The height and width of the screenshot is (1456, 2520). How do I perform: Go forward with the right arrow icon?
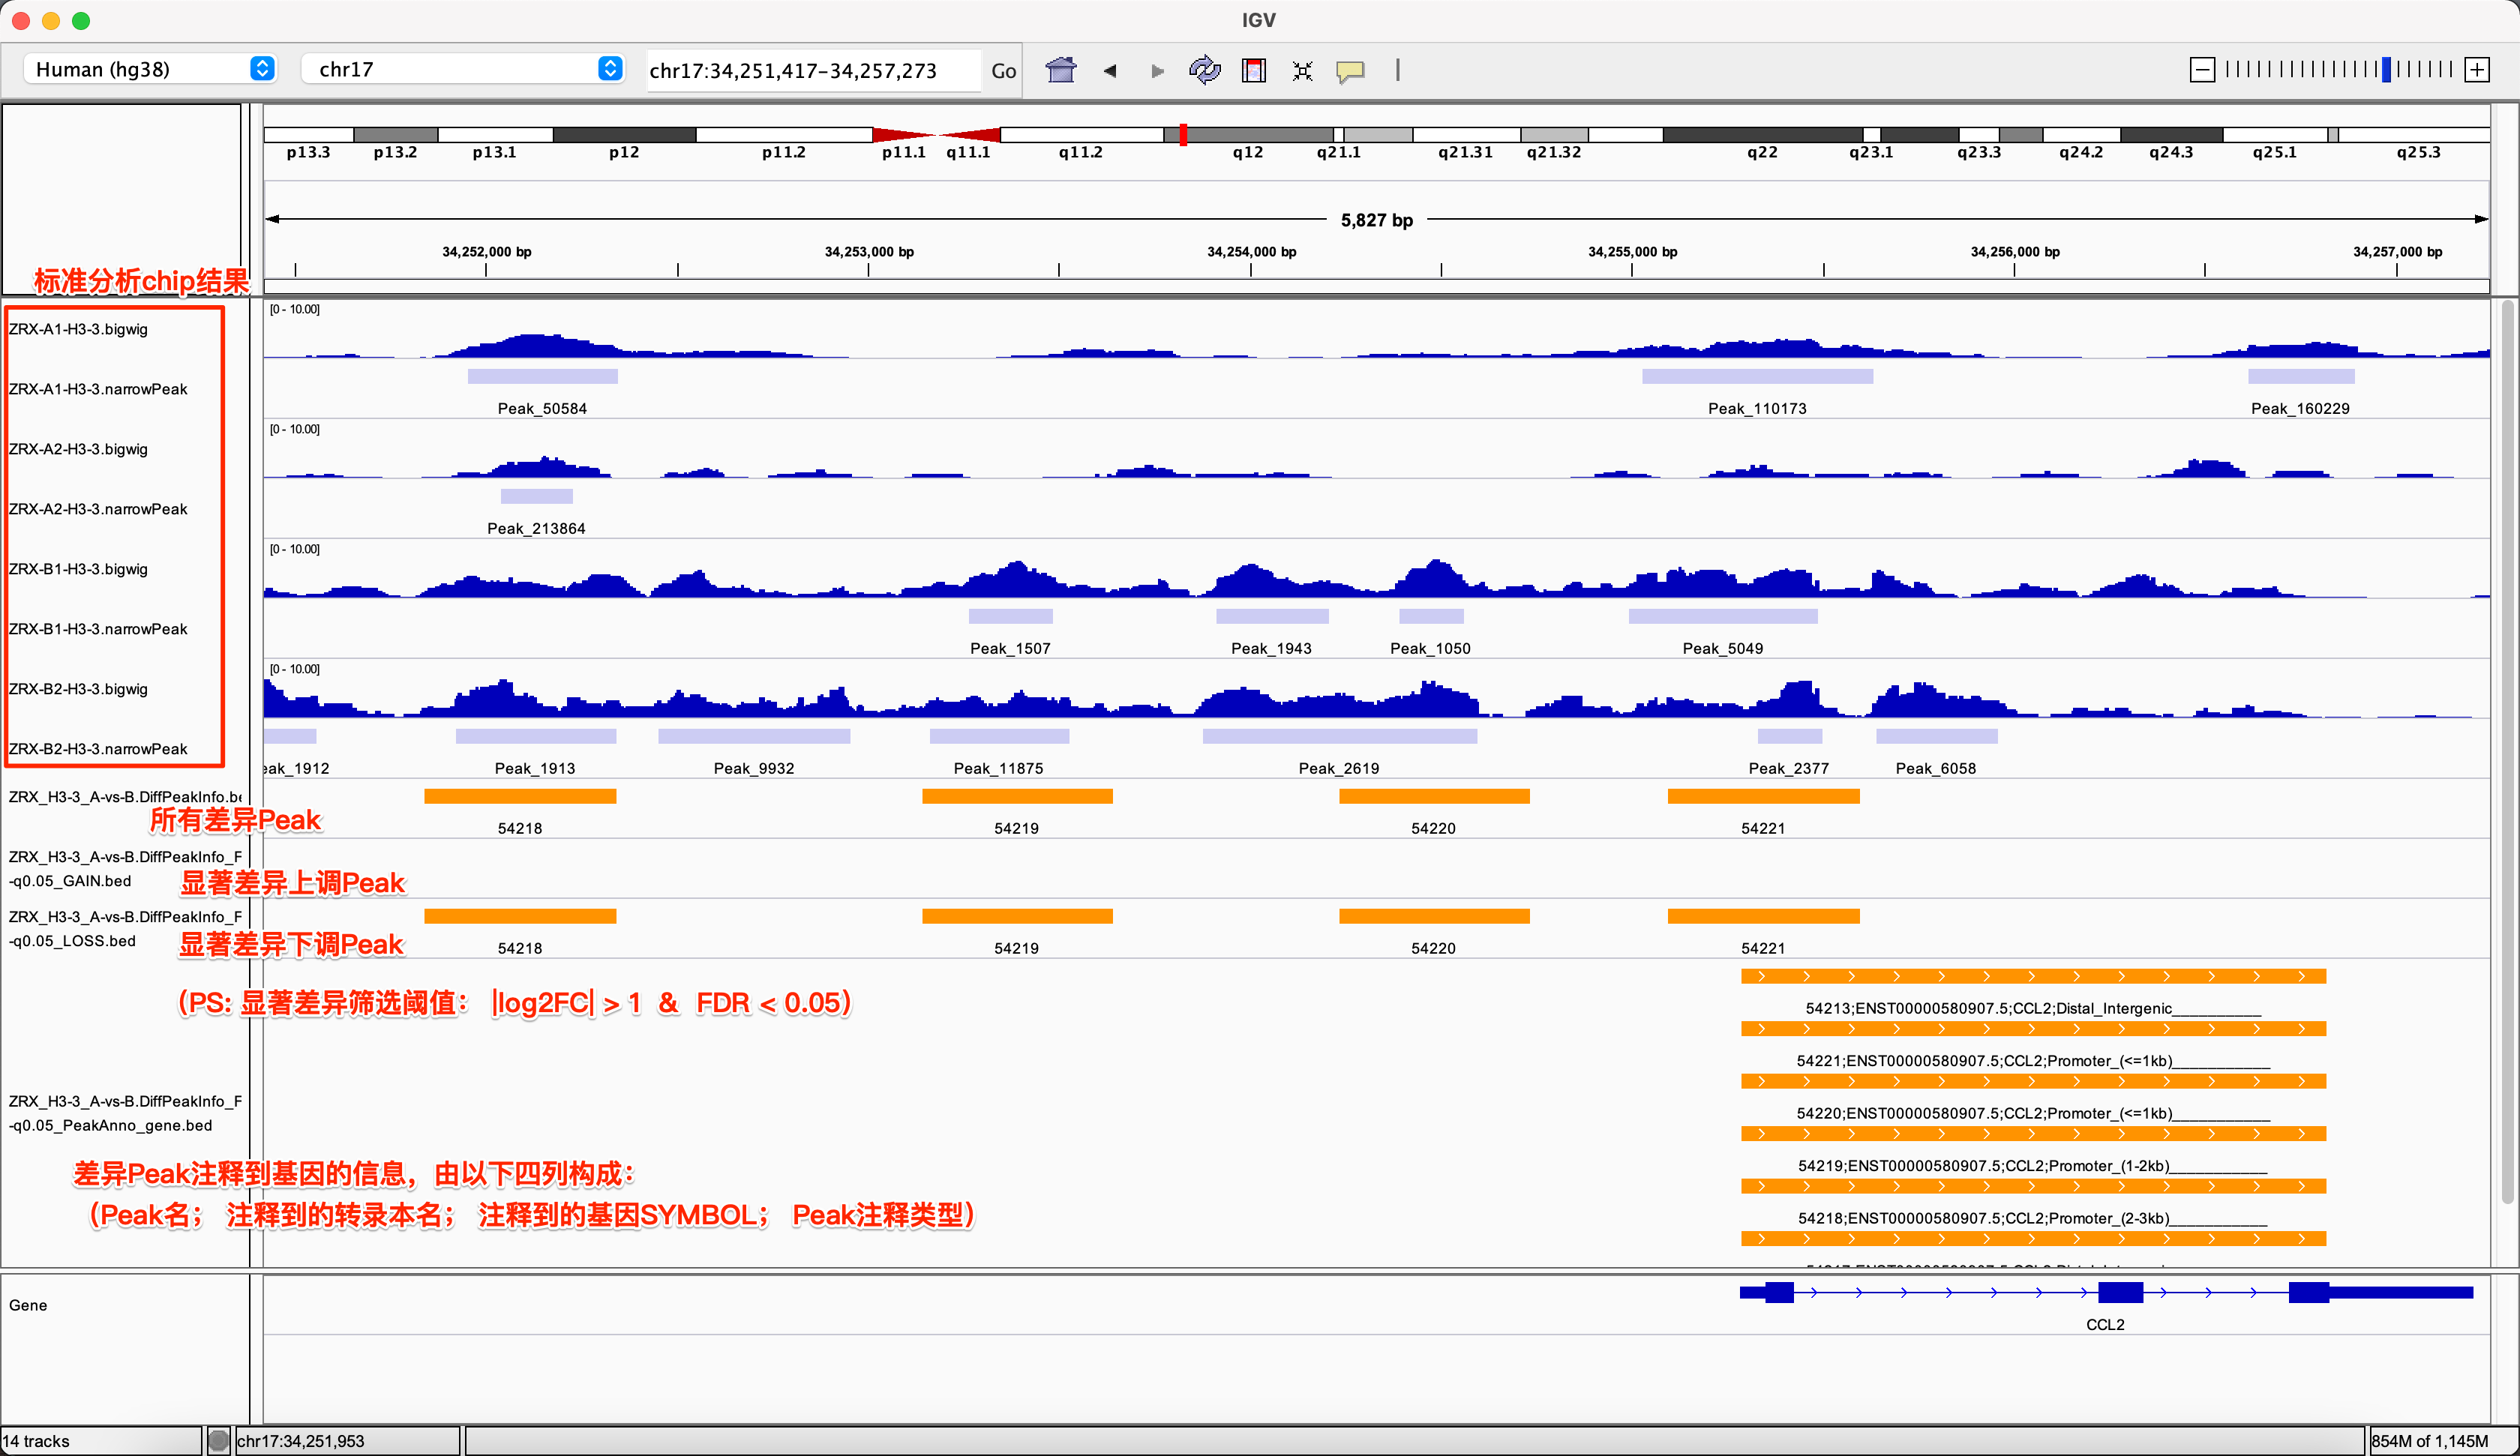[1157, 70]
